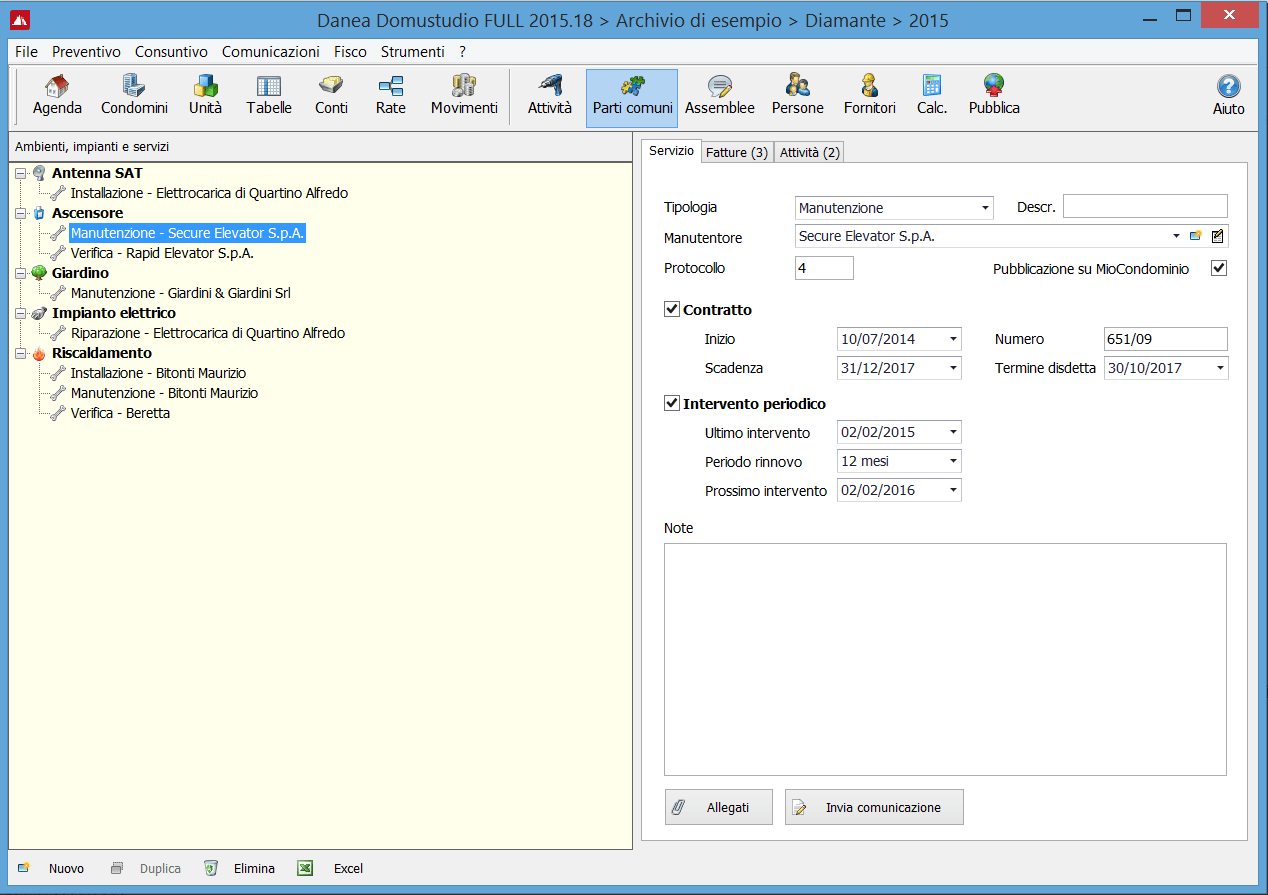Click the Riscaldamento flame icon

click(39, 353)
